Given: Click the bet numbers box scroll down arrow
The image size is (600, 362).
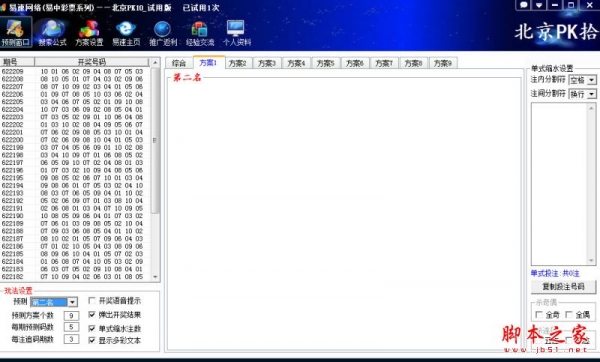Looking at the screenshot, I should (x=591, y=260).
